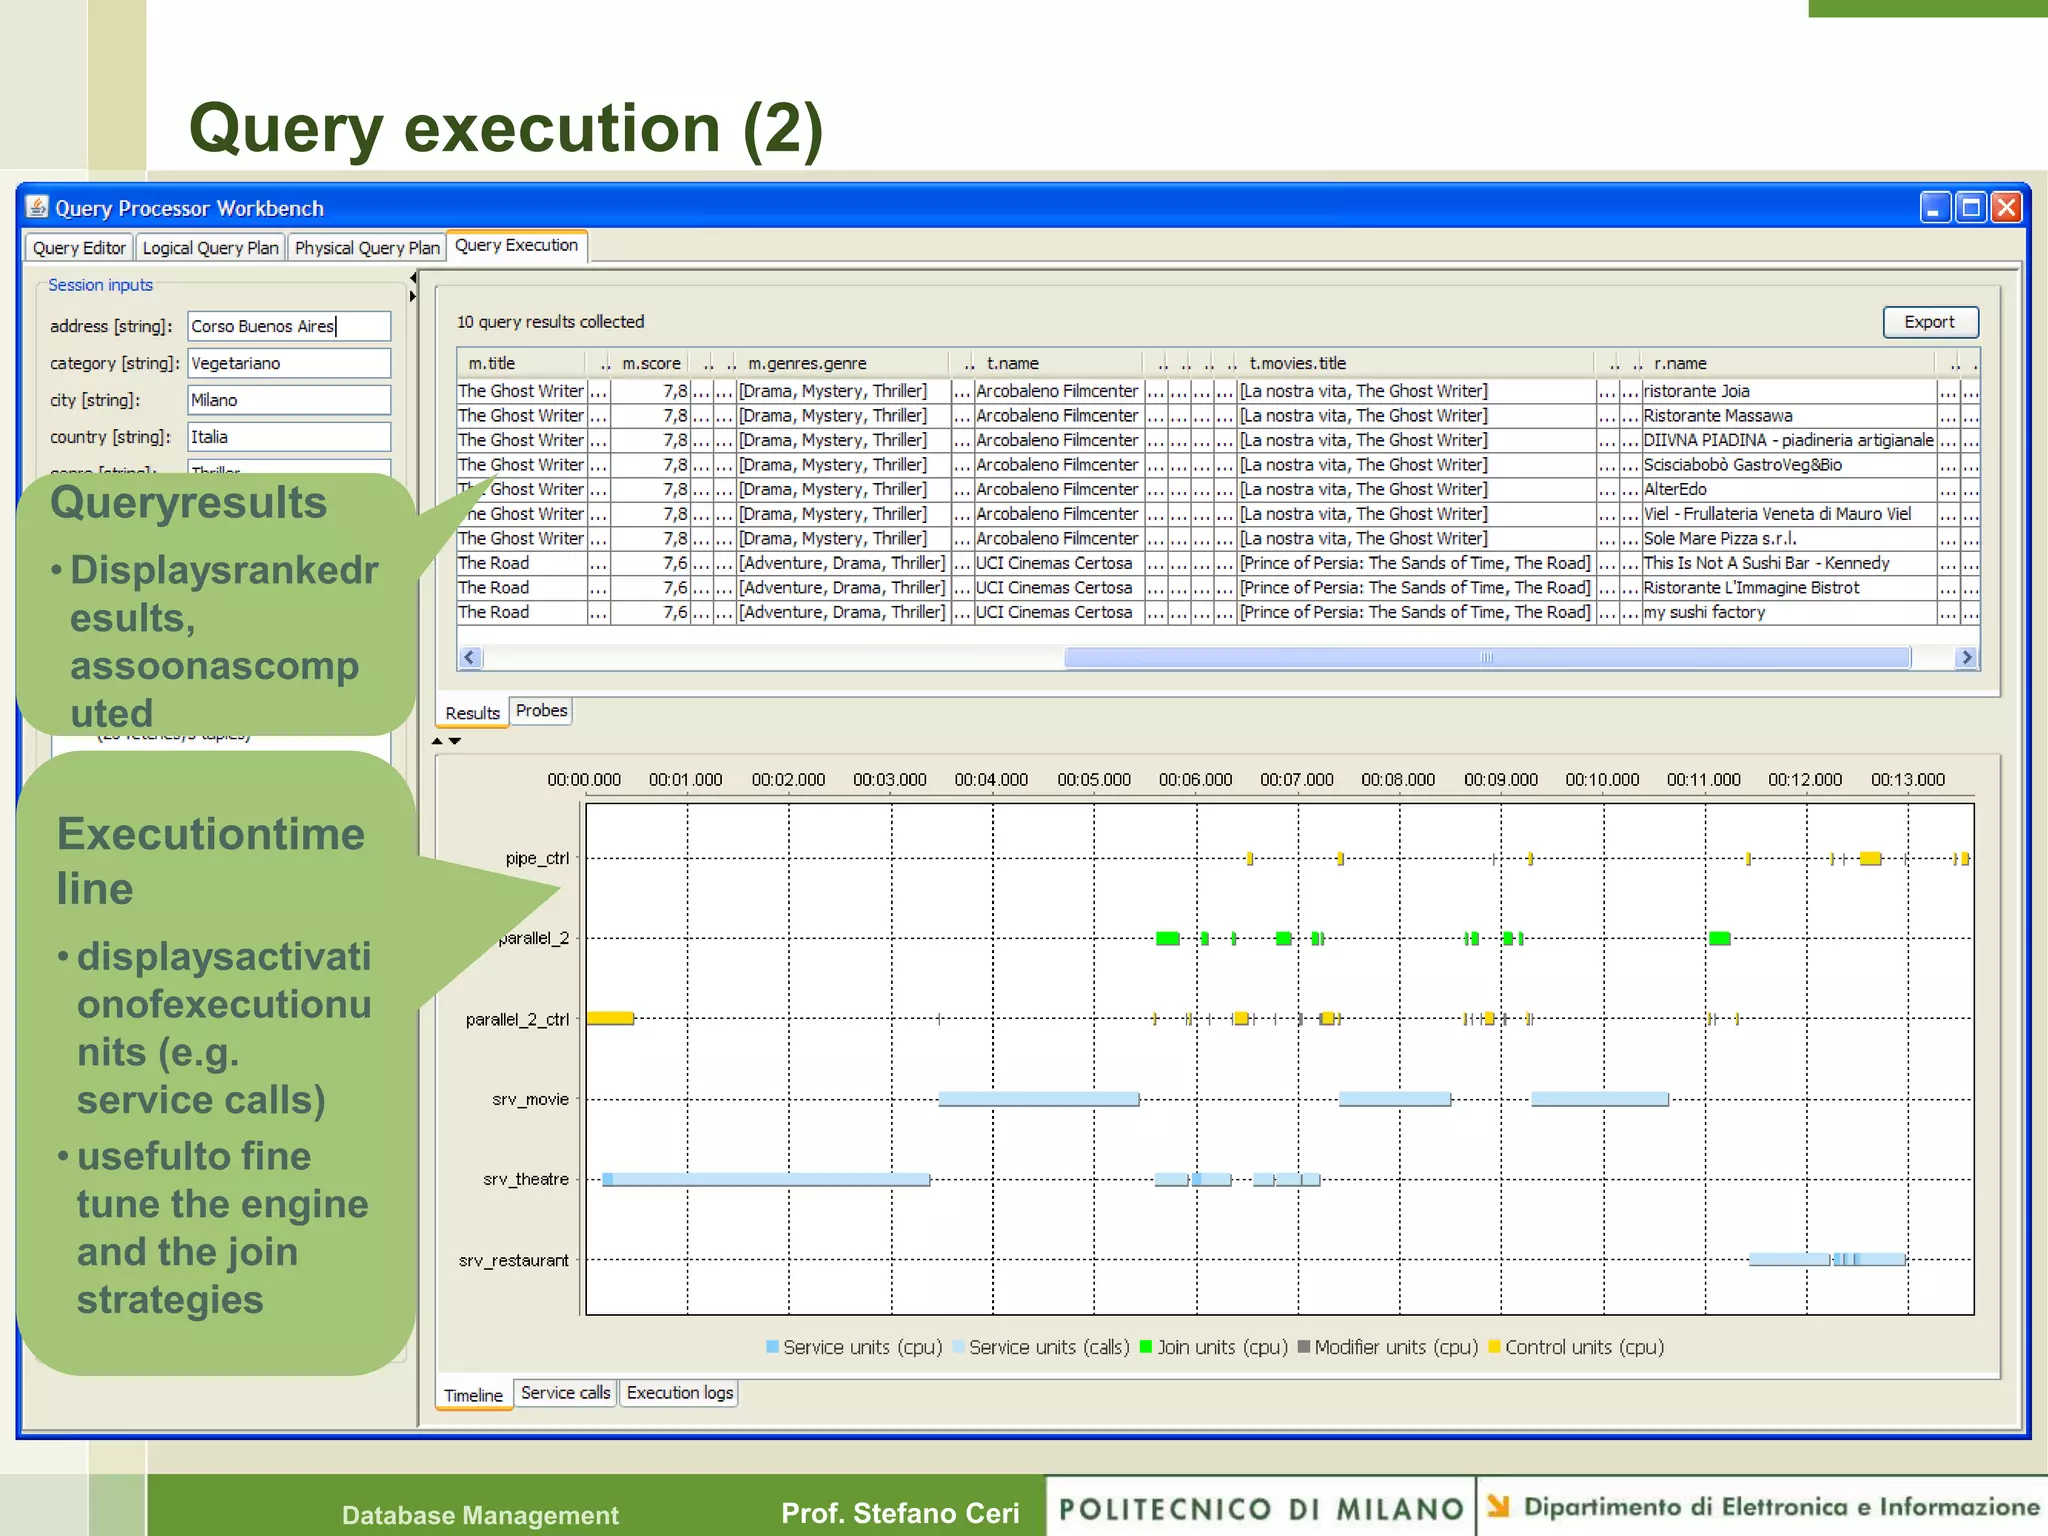Click the m.title column header
This screenshot has height=1536, width=2048.
[x=522, y=363]
